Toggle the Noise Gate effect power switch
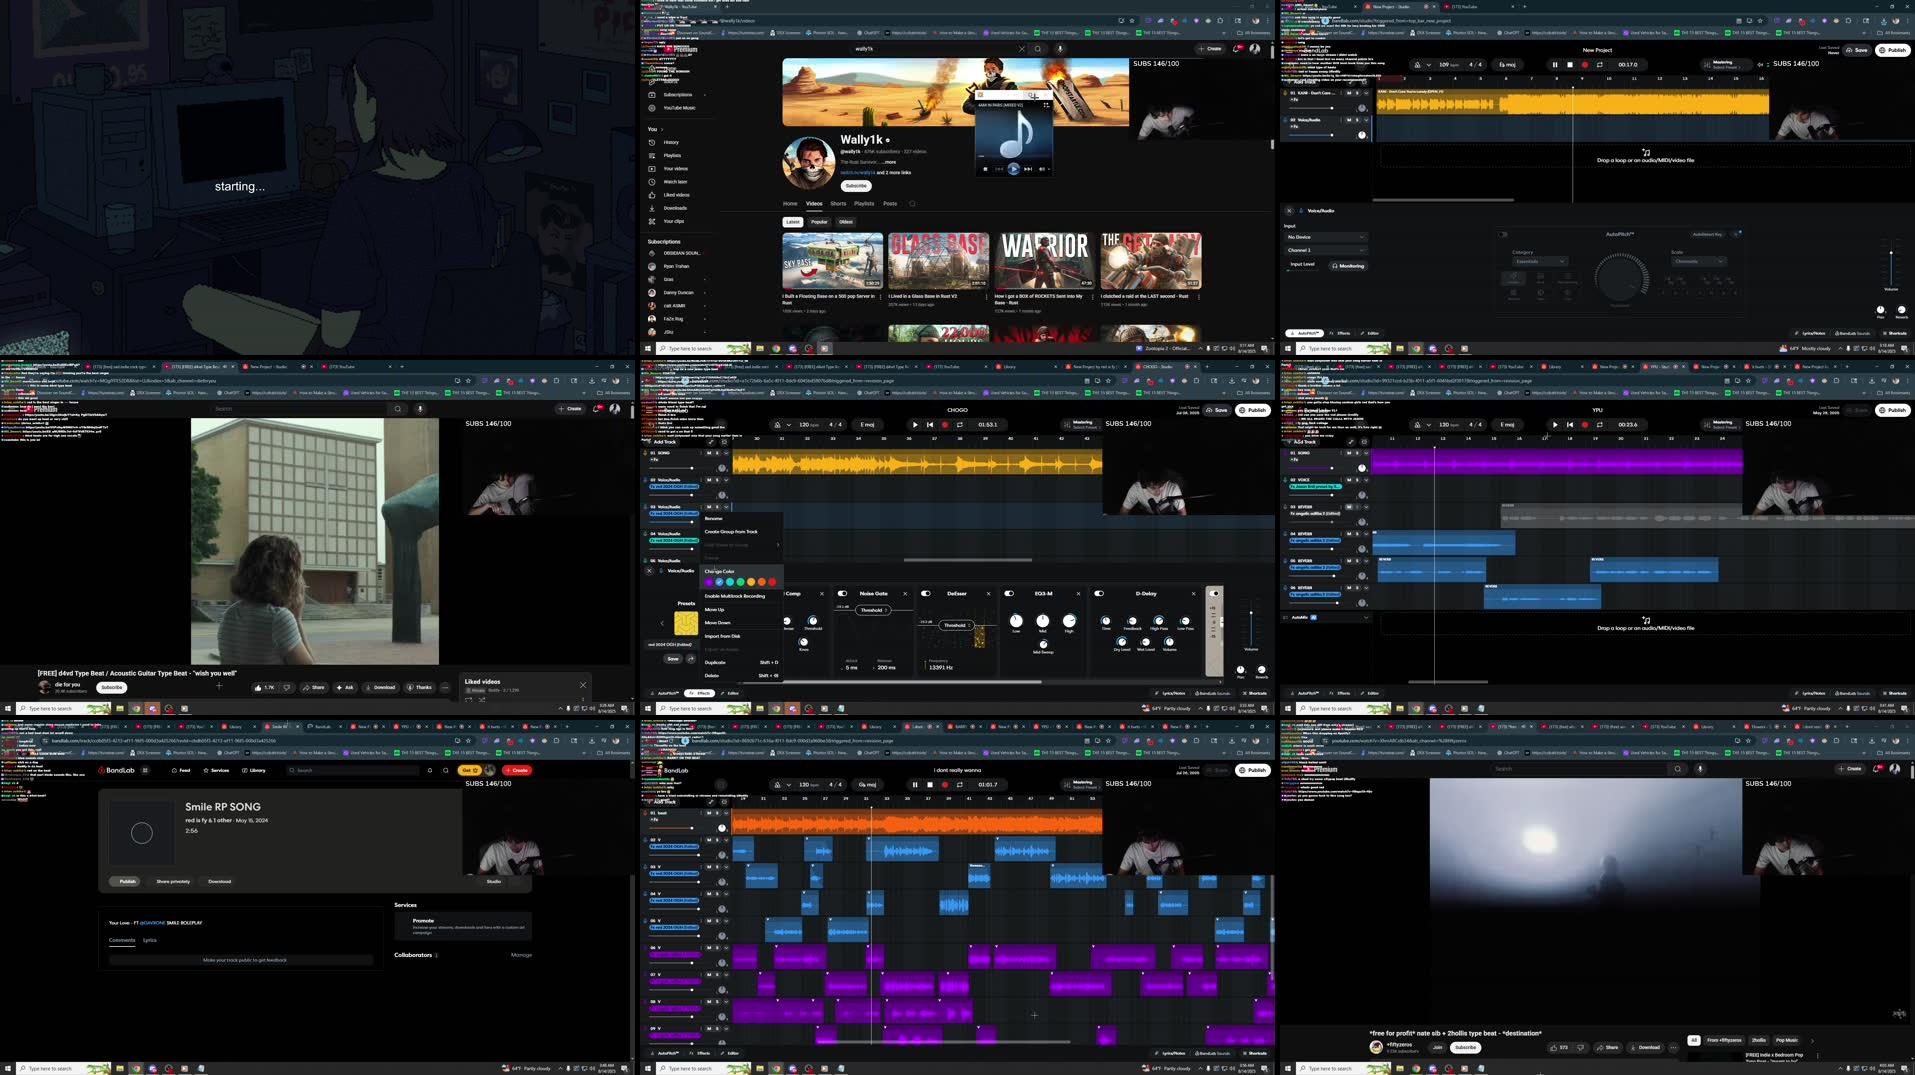Viewport: 1915px width, 1075px height. 842,593
